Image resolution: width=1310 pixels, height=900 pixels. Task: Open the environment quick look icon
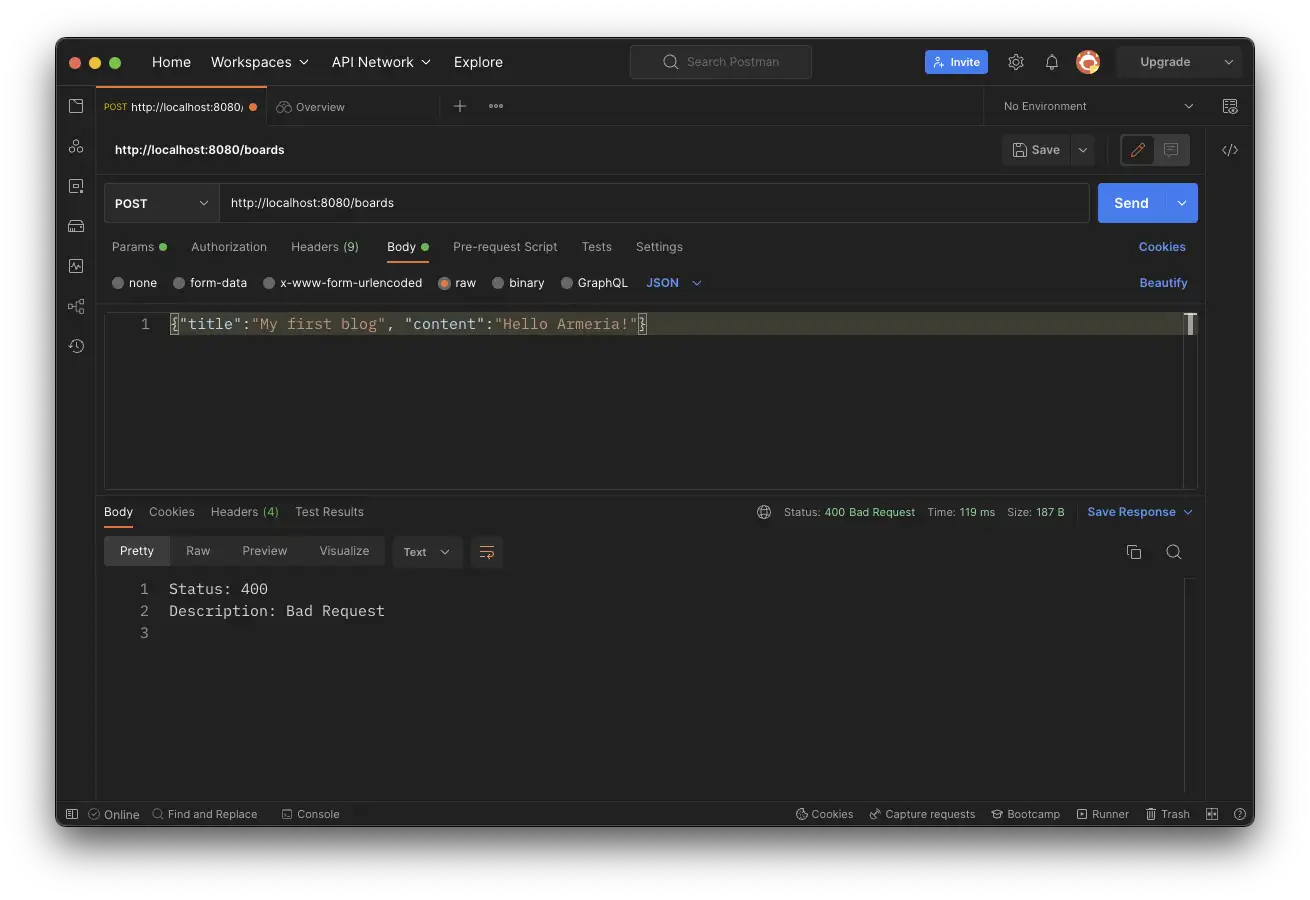(1230, 106)
